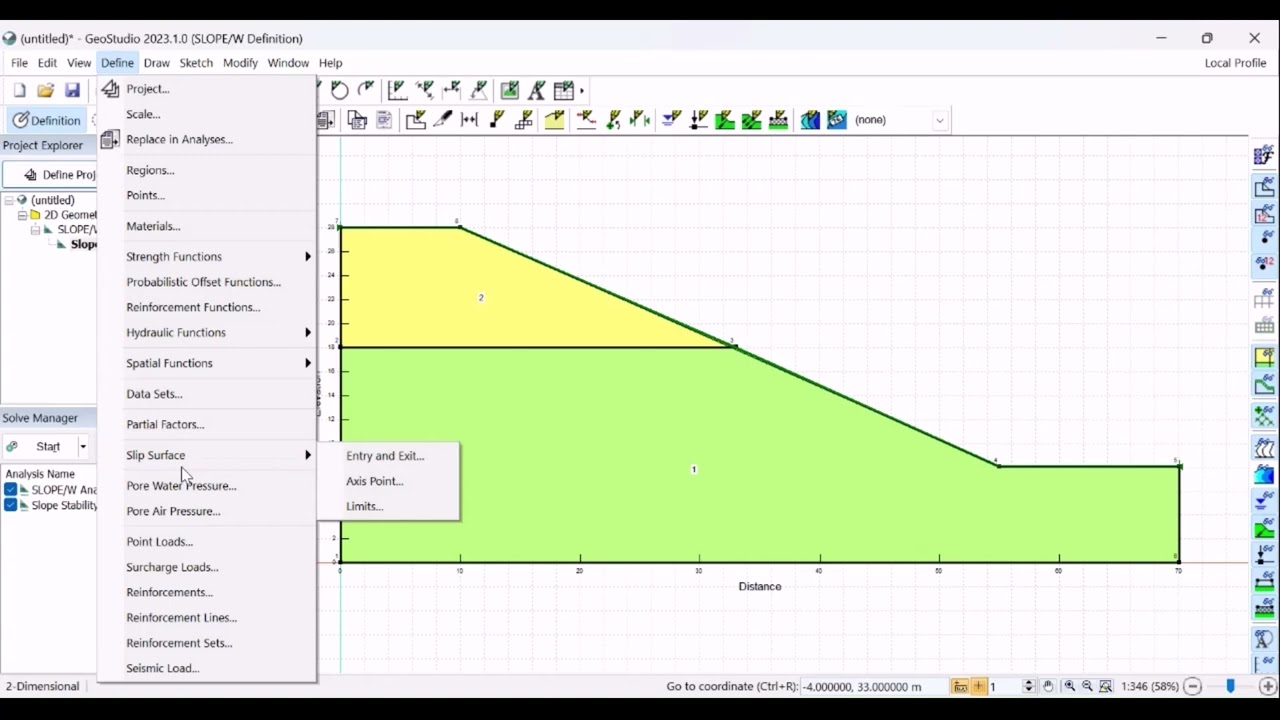Viewport: 1280px width, 720px height.
Task: Click the yellow material region icon on right toolbar
Action: 1264,357
